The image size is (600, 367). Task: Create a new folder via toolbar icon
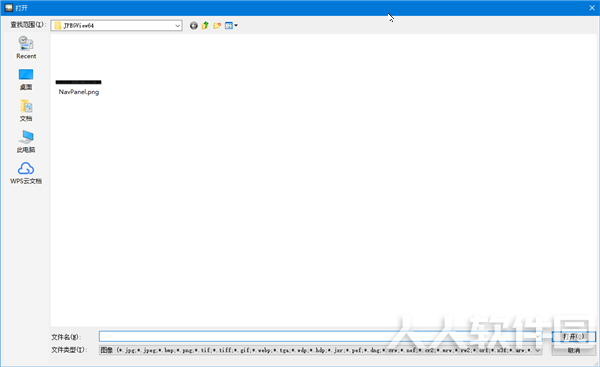click(x=217, y=26)
